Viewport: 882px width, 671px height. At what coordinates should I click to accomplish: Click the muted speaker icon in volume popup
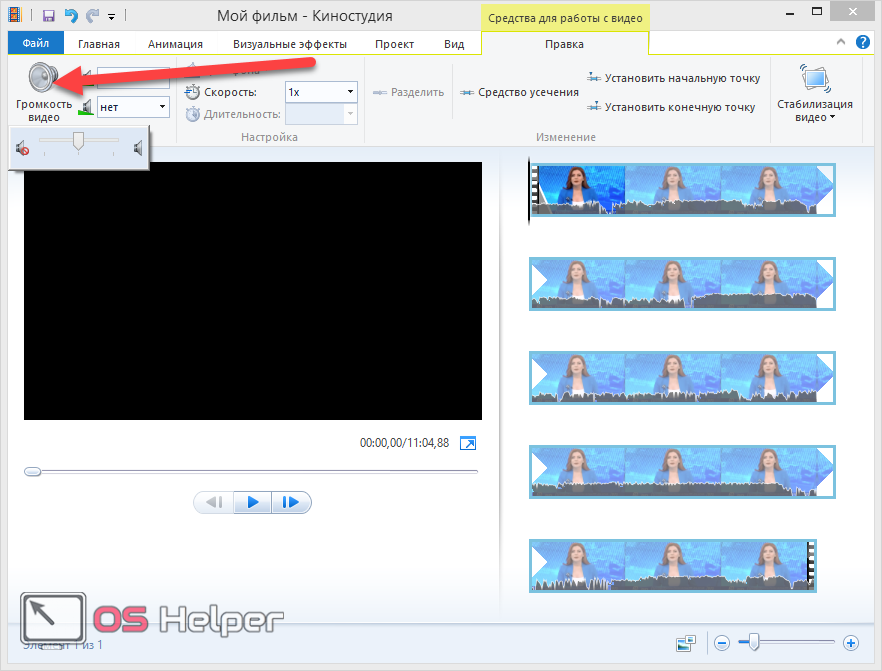click(x=22, y=149)
